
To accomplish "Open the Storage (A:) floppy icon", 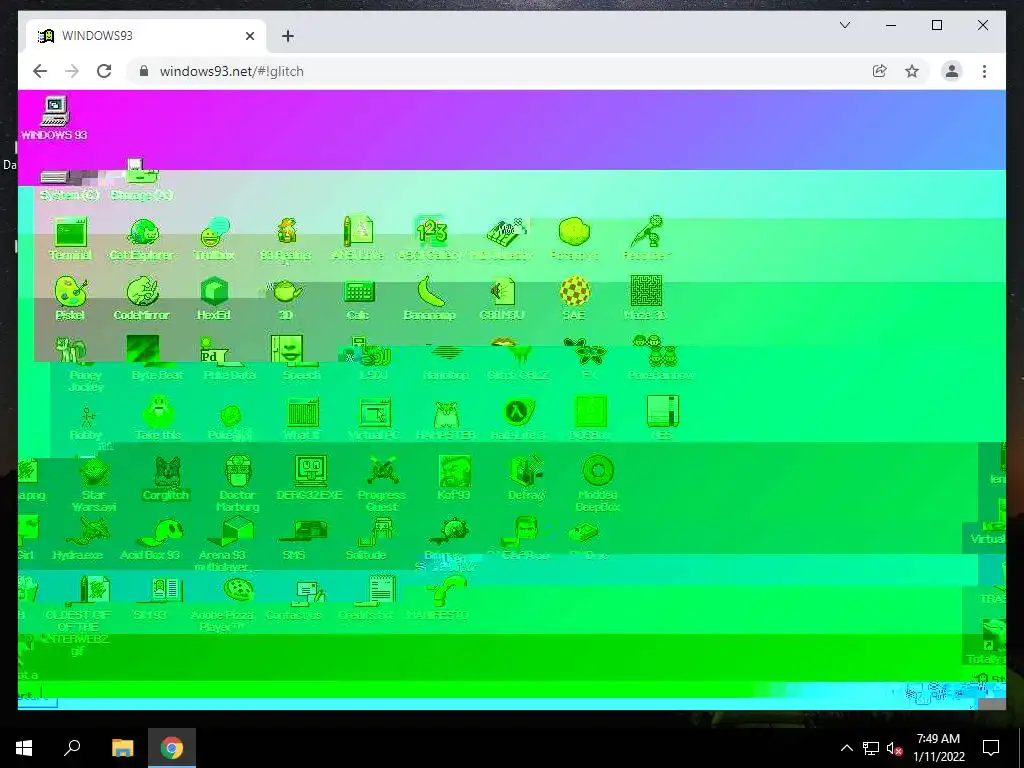I will pos(141,171).
